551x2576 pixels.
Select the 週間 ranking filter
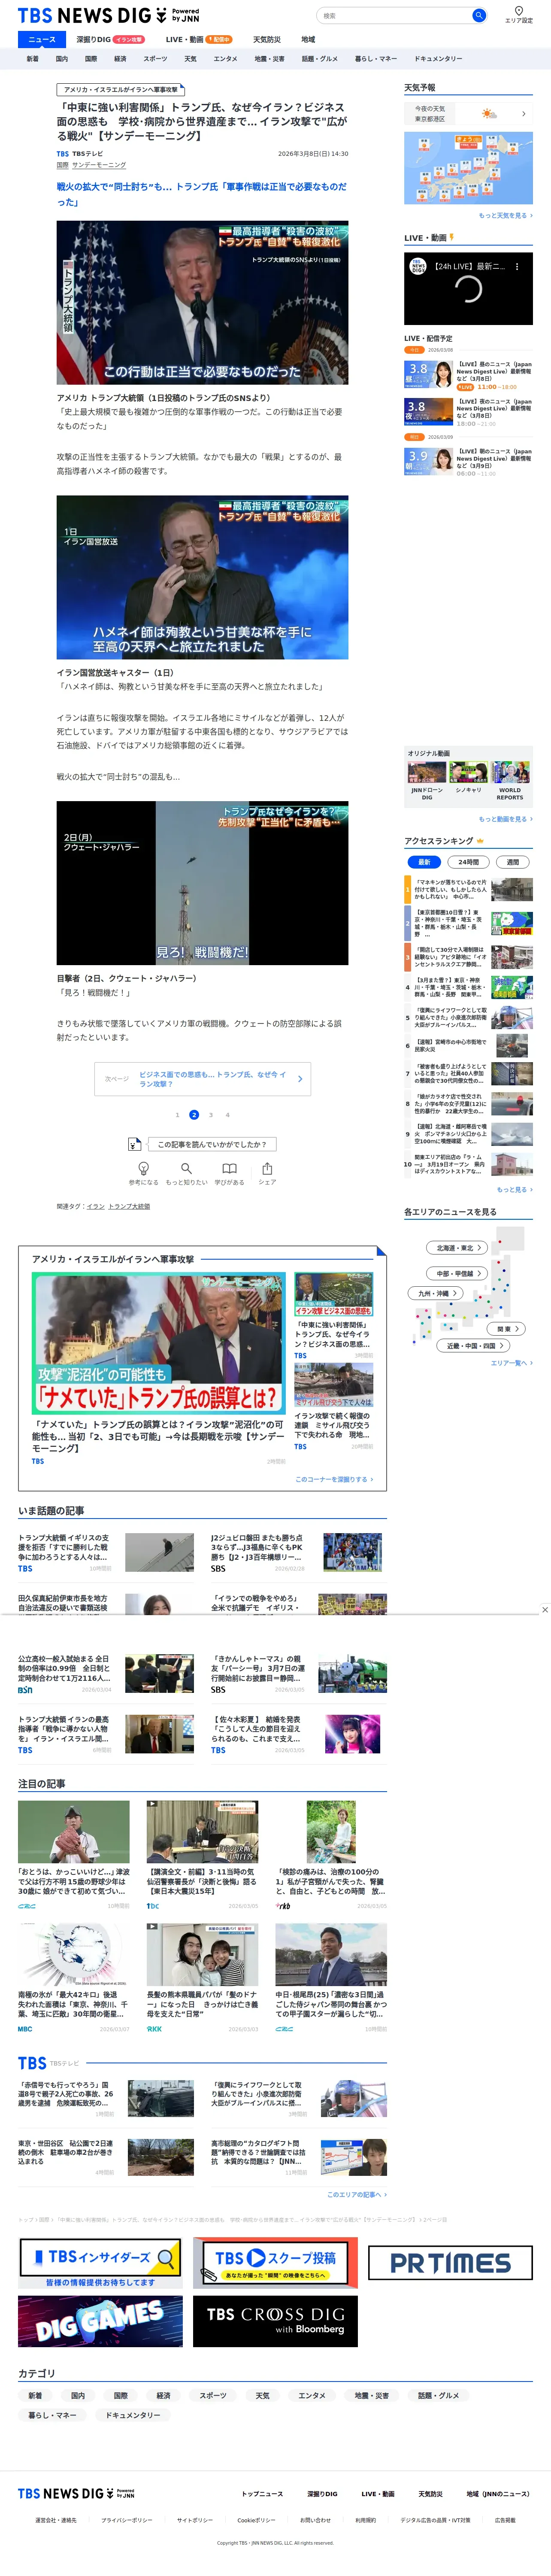(512, 862)
